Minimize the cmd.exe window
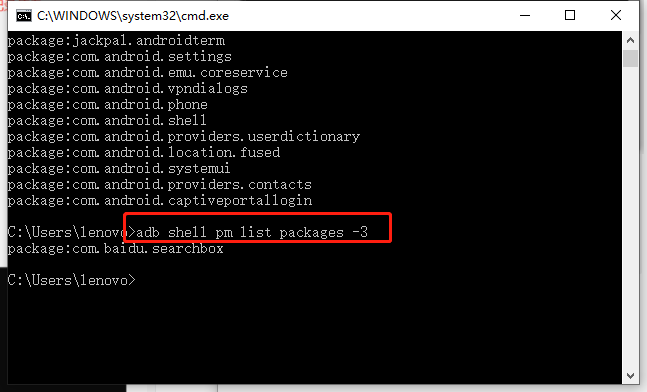Image resolution: width=647 pixels, height=392 pixels. pyautogui.click(x=525, y=16)
